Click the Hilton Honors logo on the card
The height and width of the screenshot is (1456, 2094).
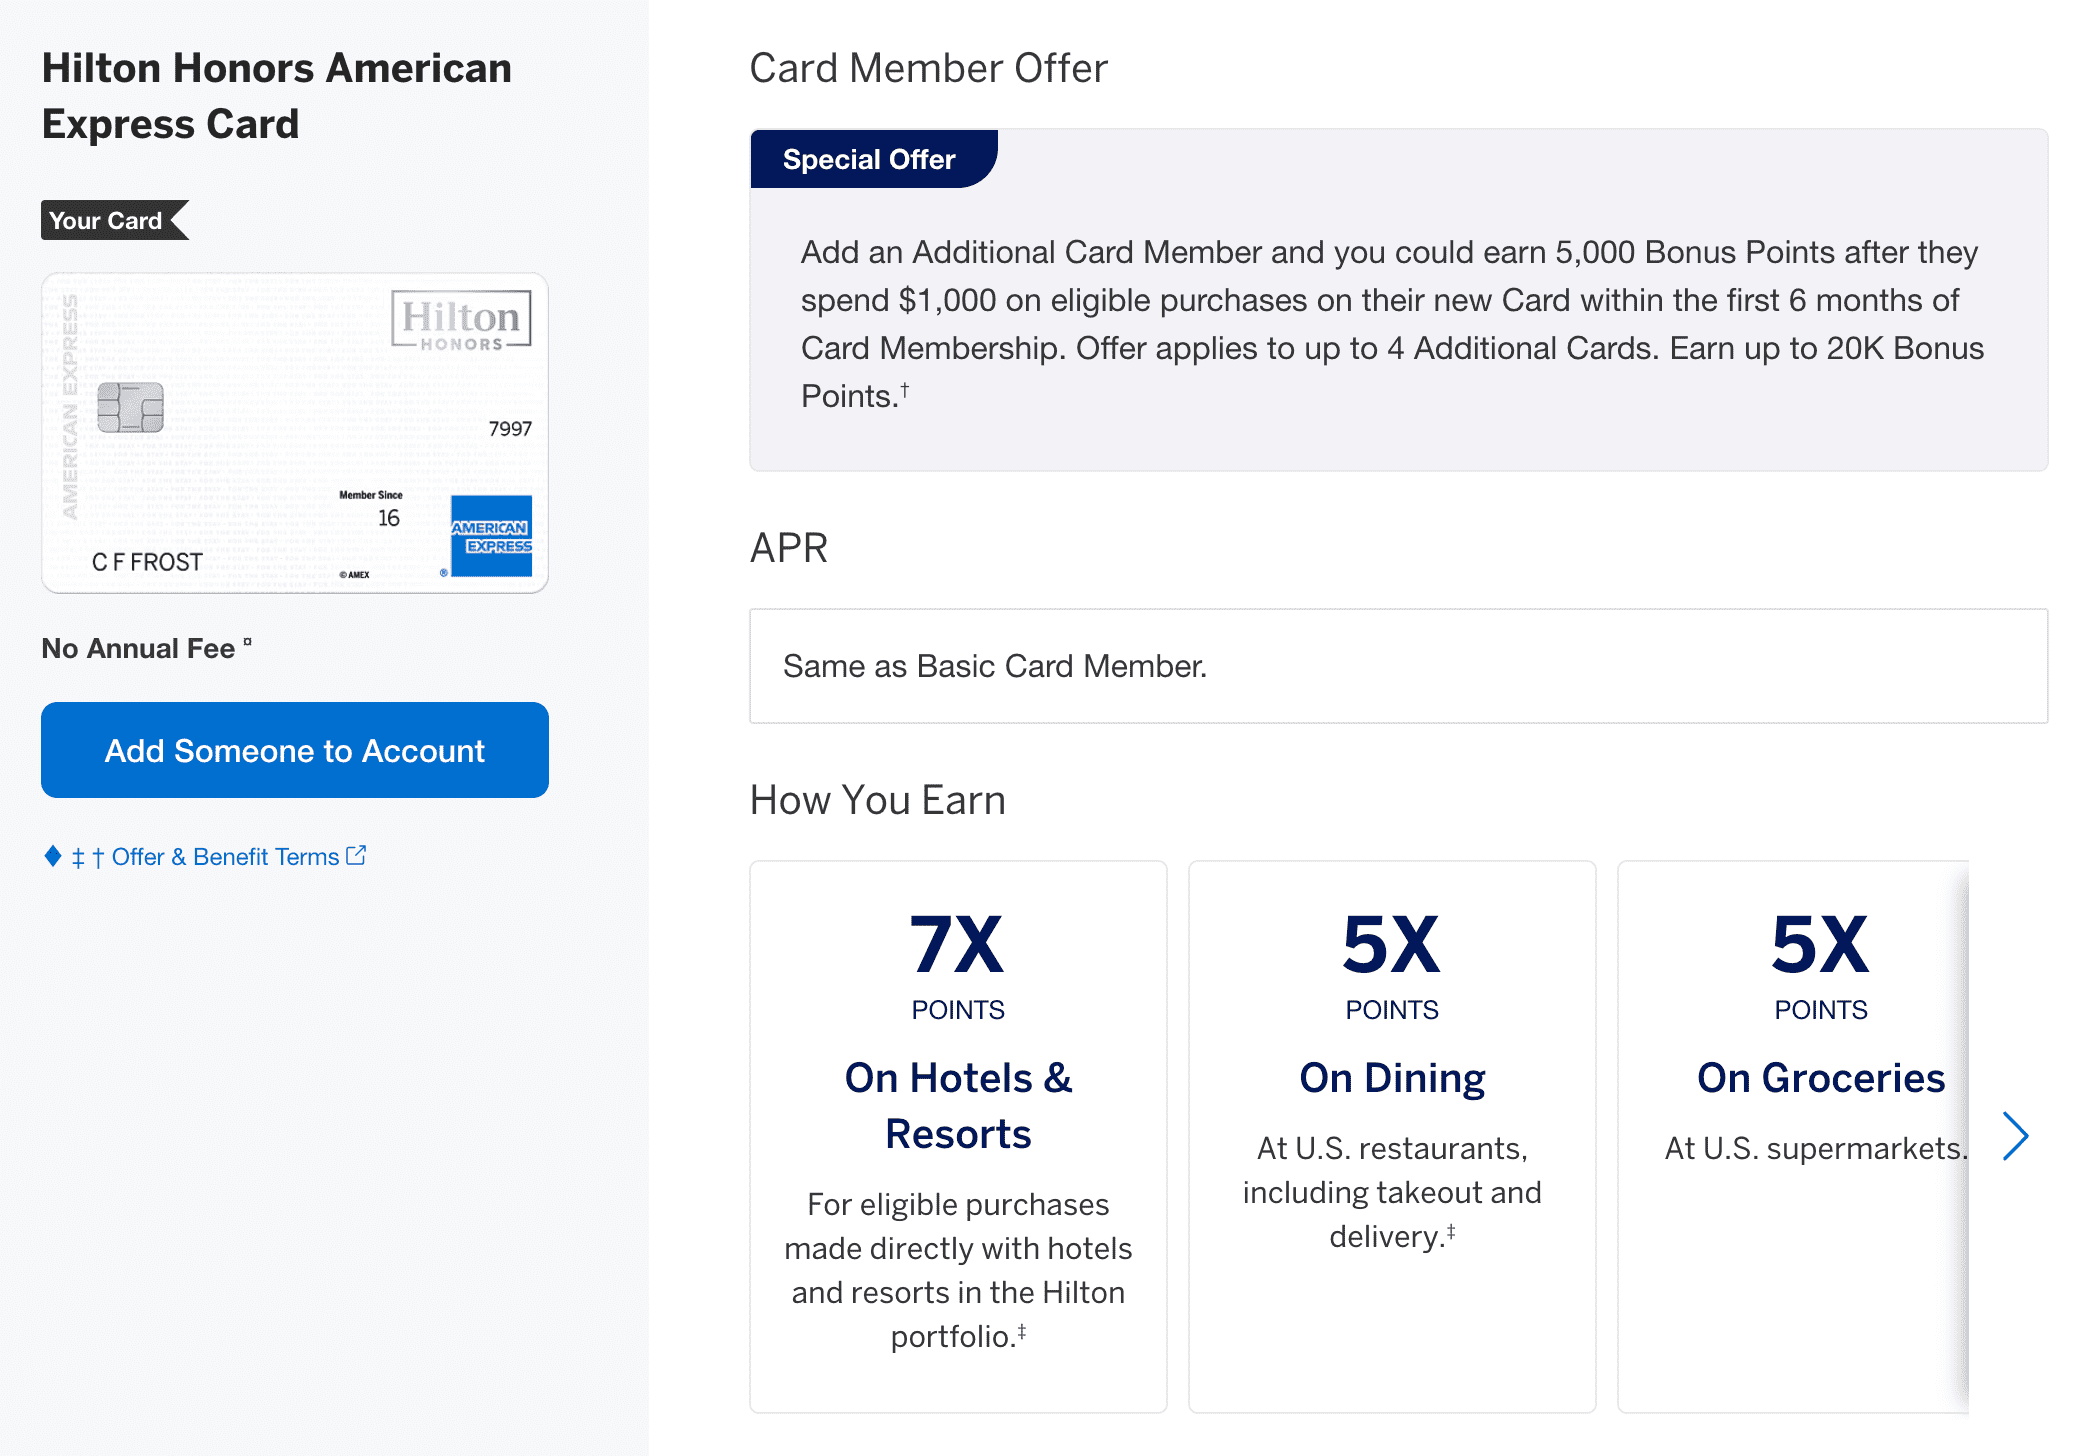pos(461,320)
